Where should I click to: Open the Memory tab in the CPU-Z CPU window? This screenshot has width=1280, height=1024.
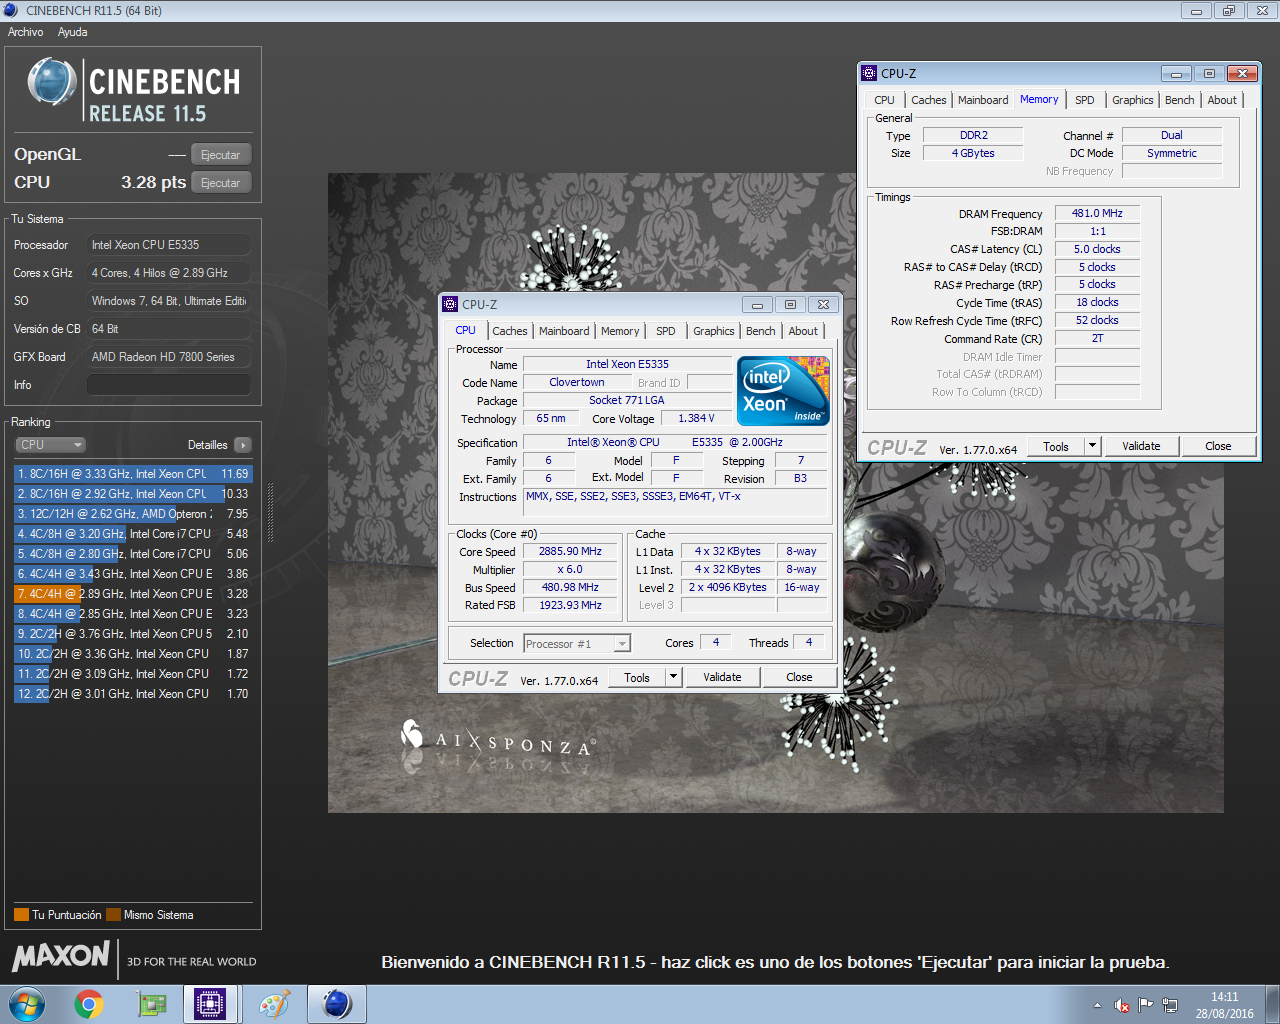pyautogui.click(x=620, y=331)
